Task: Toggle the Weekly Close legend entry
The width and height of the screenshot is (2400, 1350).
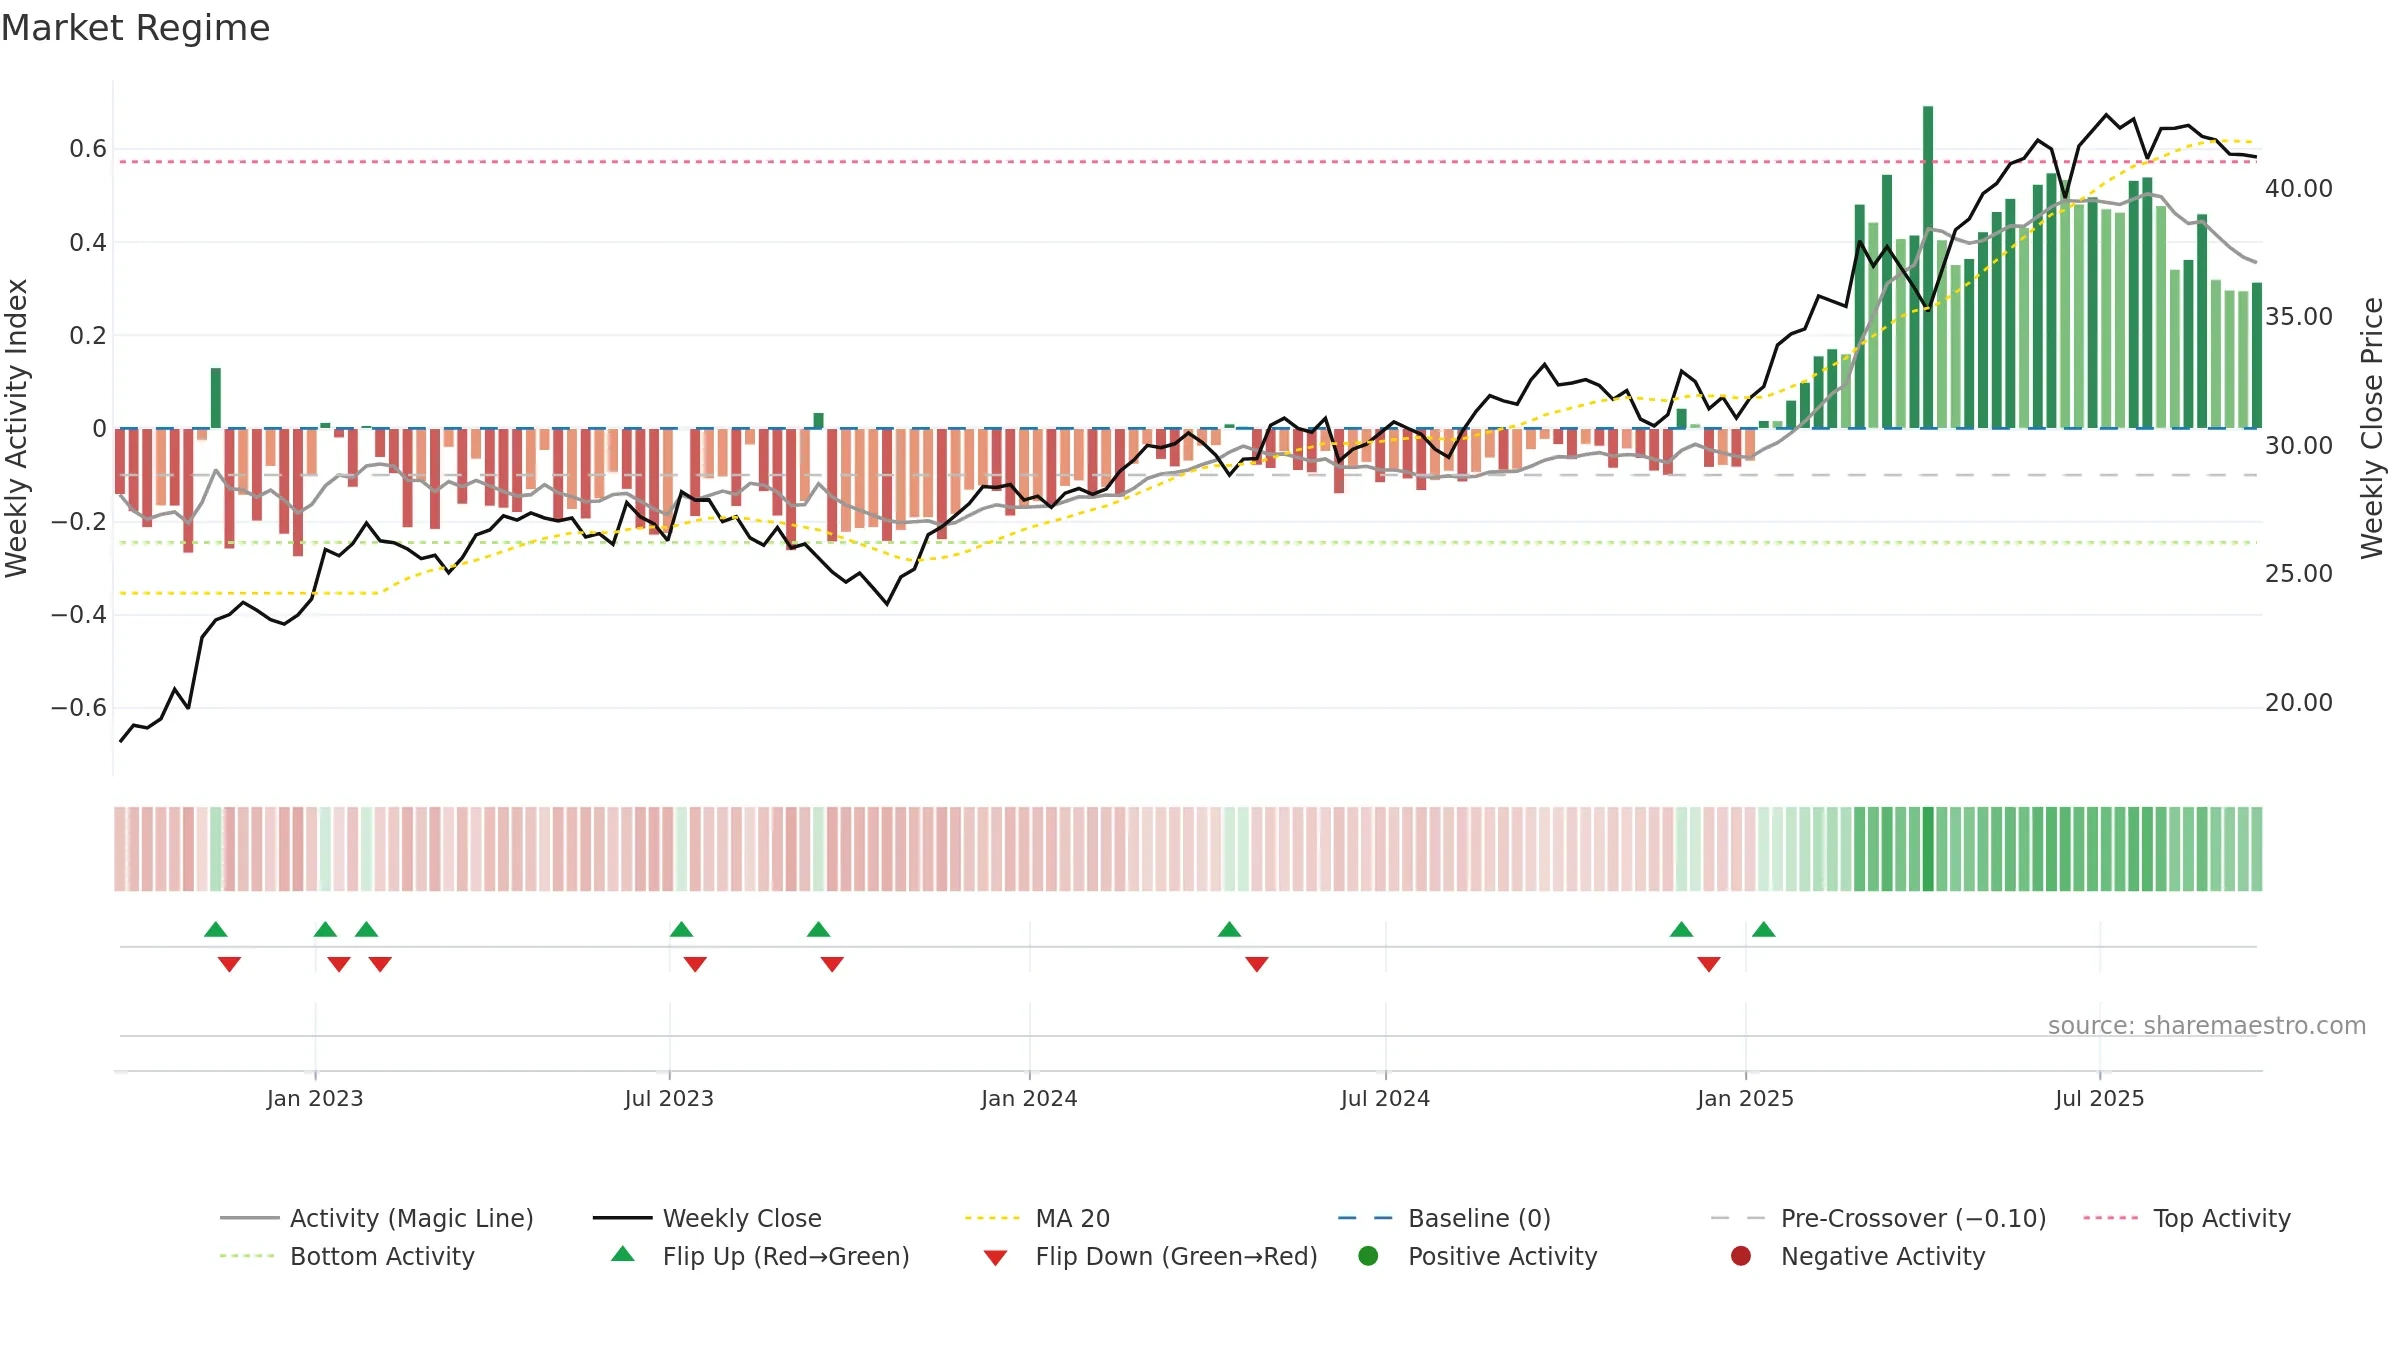Action: (707, 1218)
